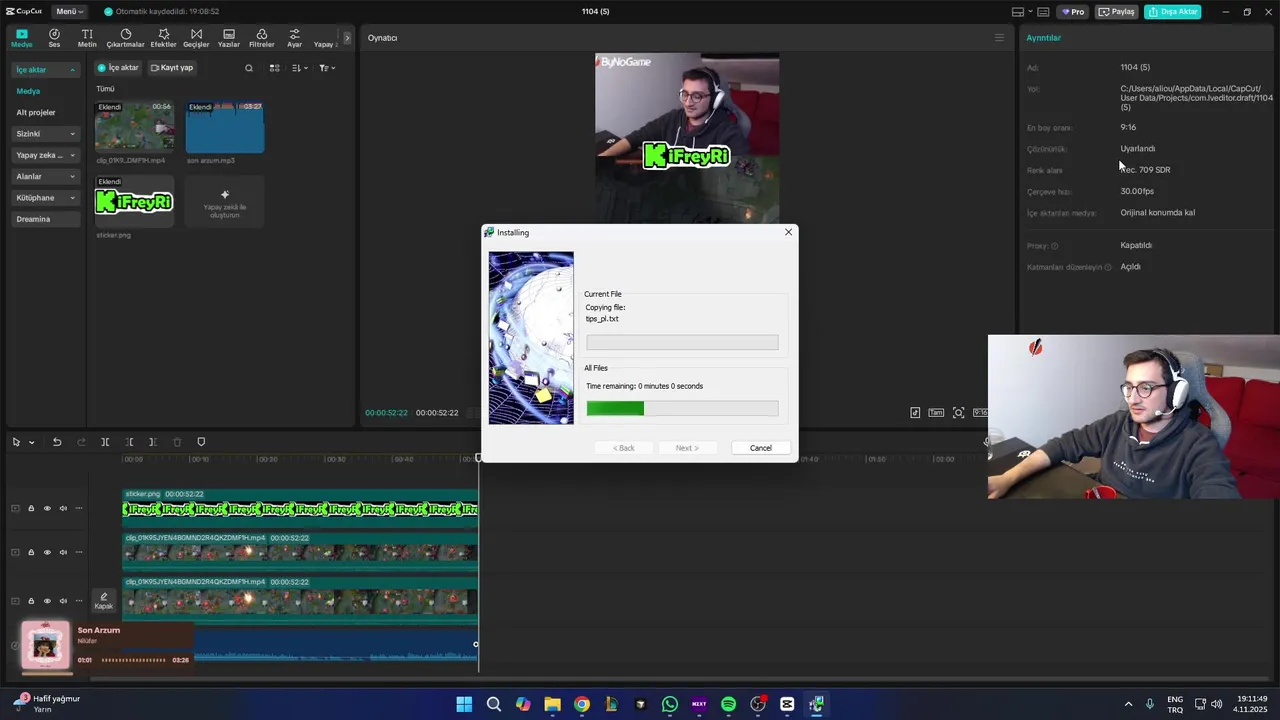The image size is (1280, 720).
Task: Hide the middle clip video track
Action: click(47, 552)
